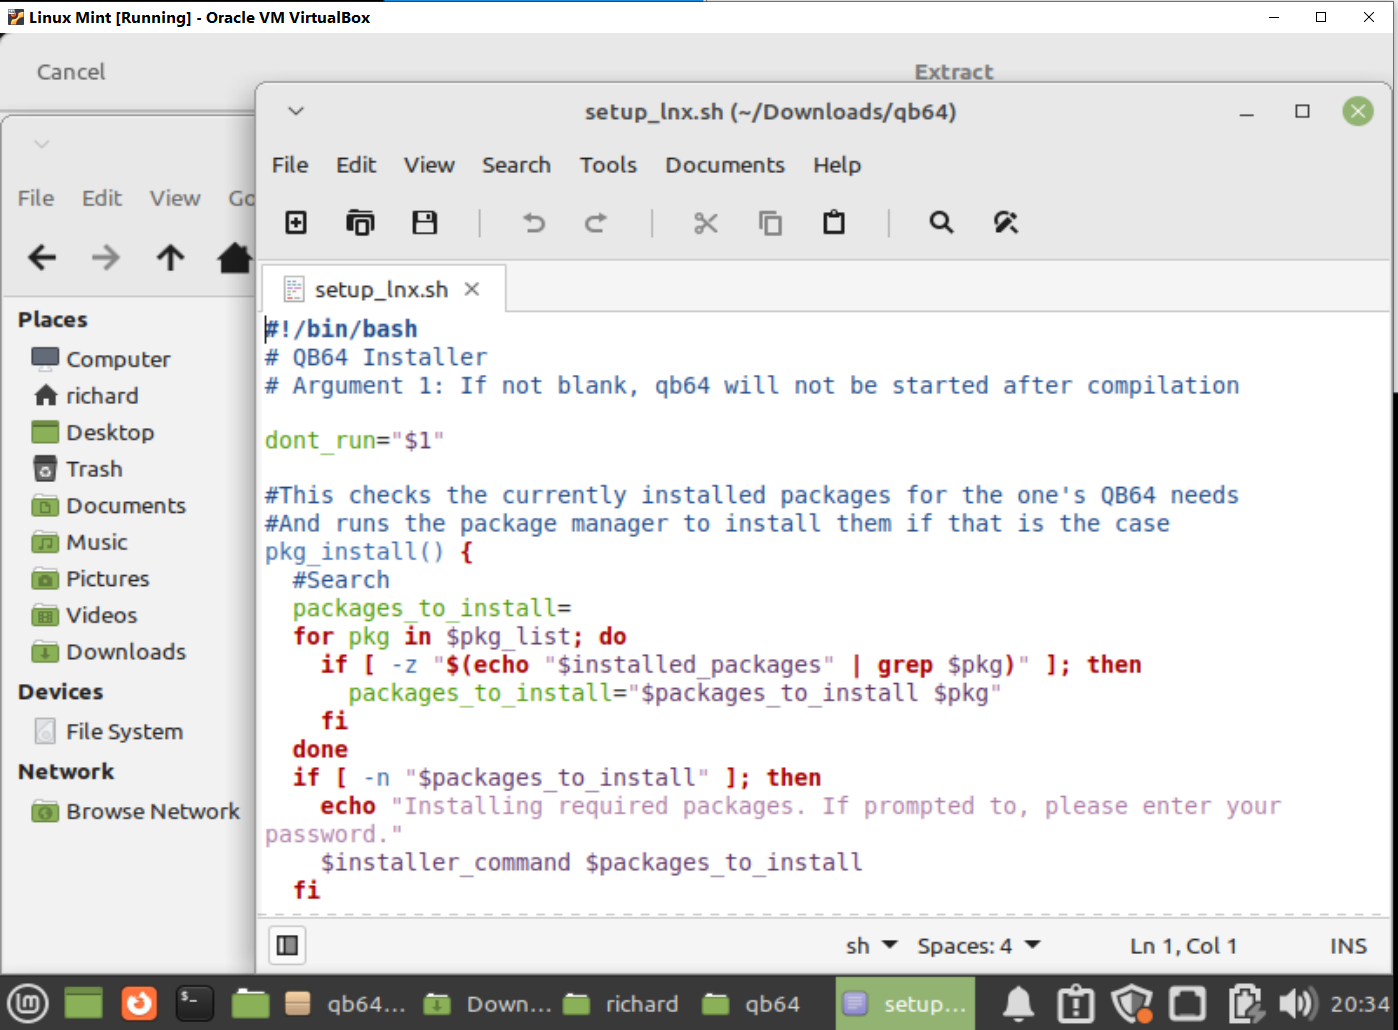The image size is (1398, 1030).
Task: Click Cancel in the archive dialog
Action: [71, 72]
